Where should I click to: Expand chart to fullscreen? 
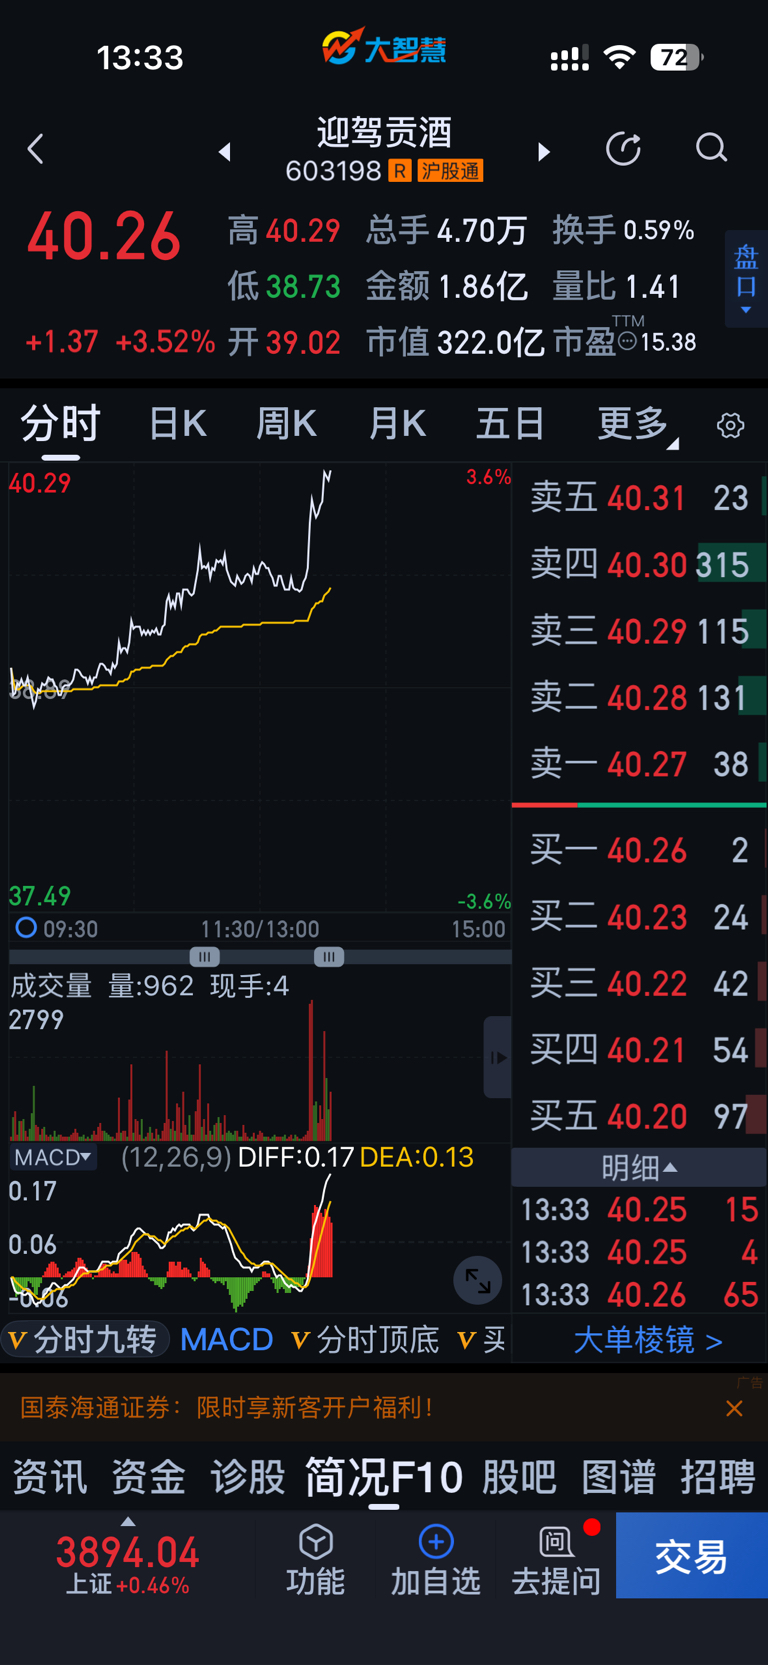coord(478,1280)
